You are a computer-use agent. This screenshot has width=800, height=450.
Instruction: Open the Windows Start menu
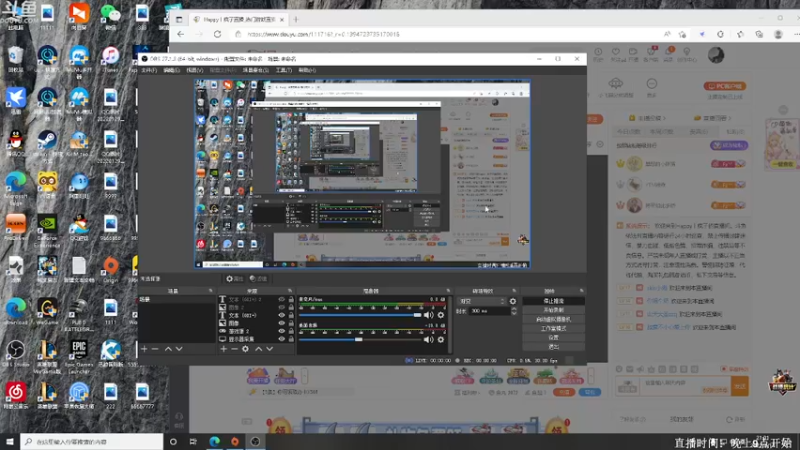tap(10, 442)
